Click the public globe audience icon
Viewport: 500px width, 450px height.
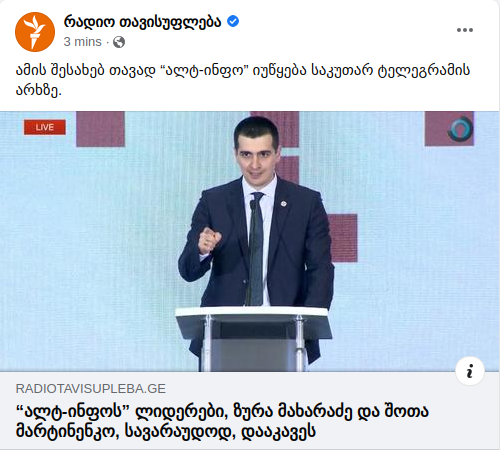[x=119, y=42]
